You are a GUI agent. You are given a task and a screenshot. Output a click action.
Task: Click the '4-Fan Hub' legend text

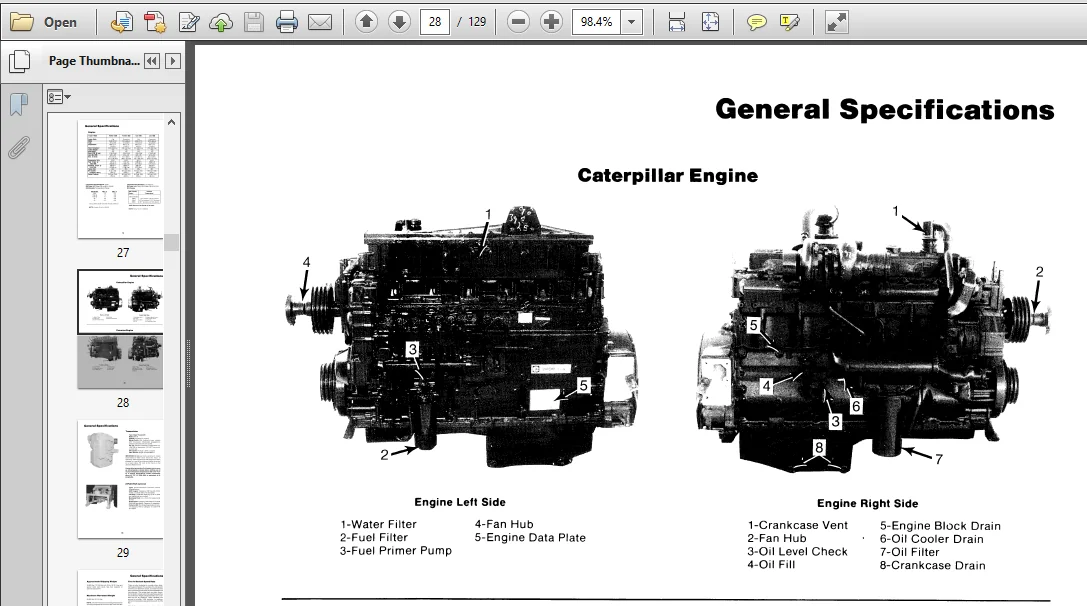tap(504, 524)
